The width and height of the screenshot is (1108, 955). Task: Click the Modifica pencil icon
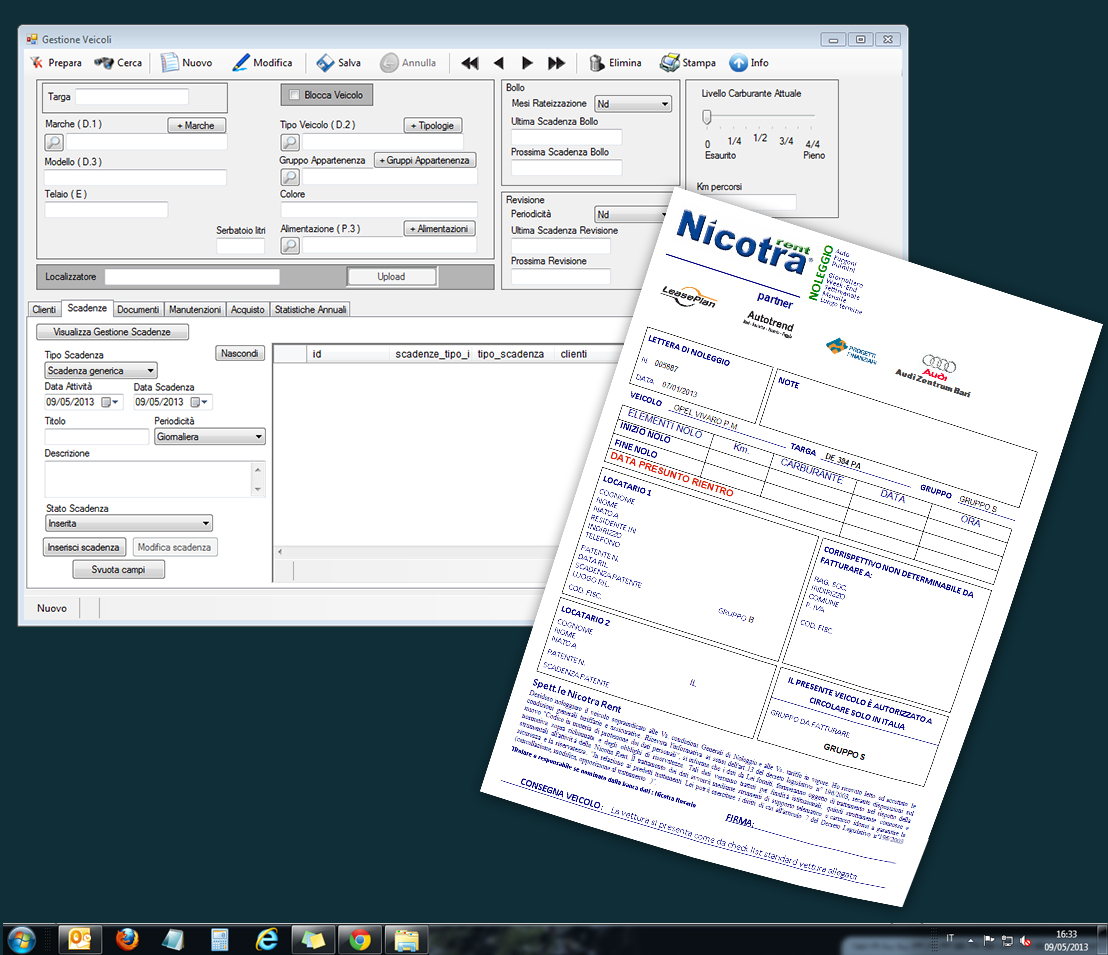tap(241, 63)
